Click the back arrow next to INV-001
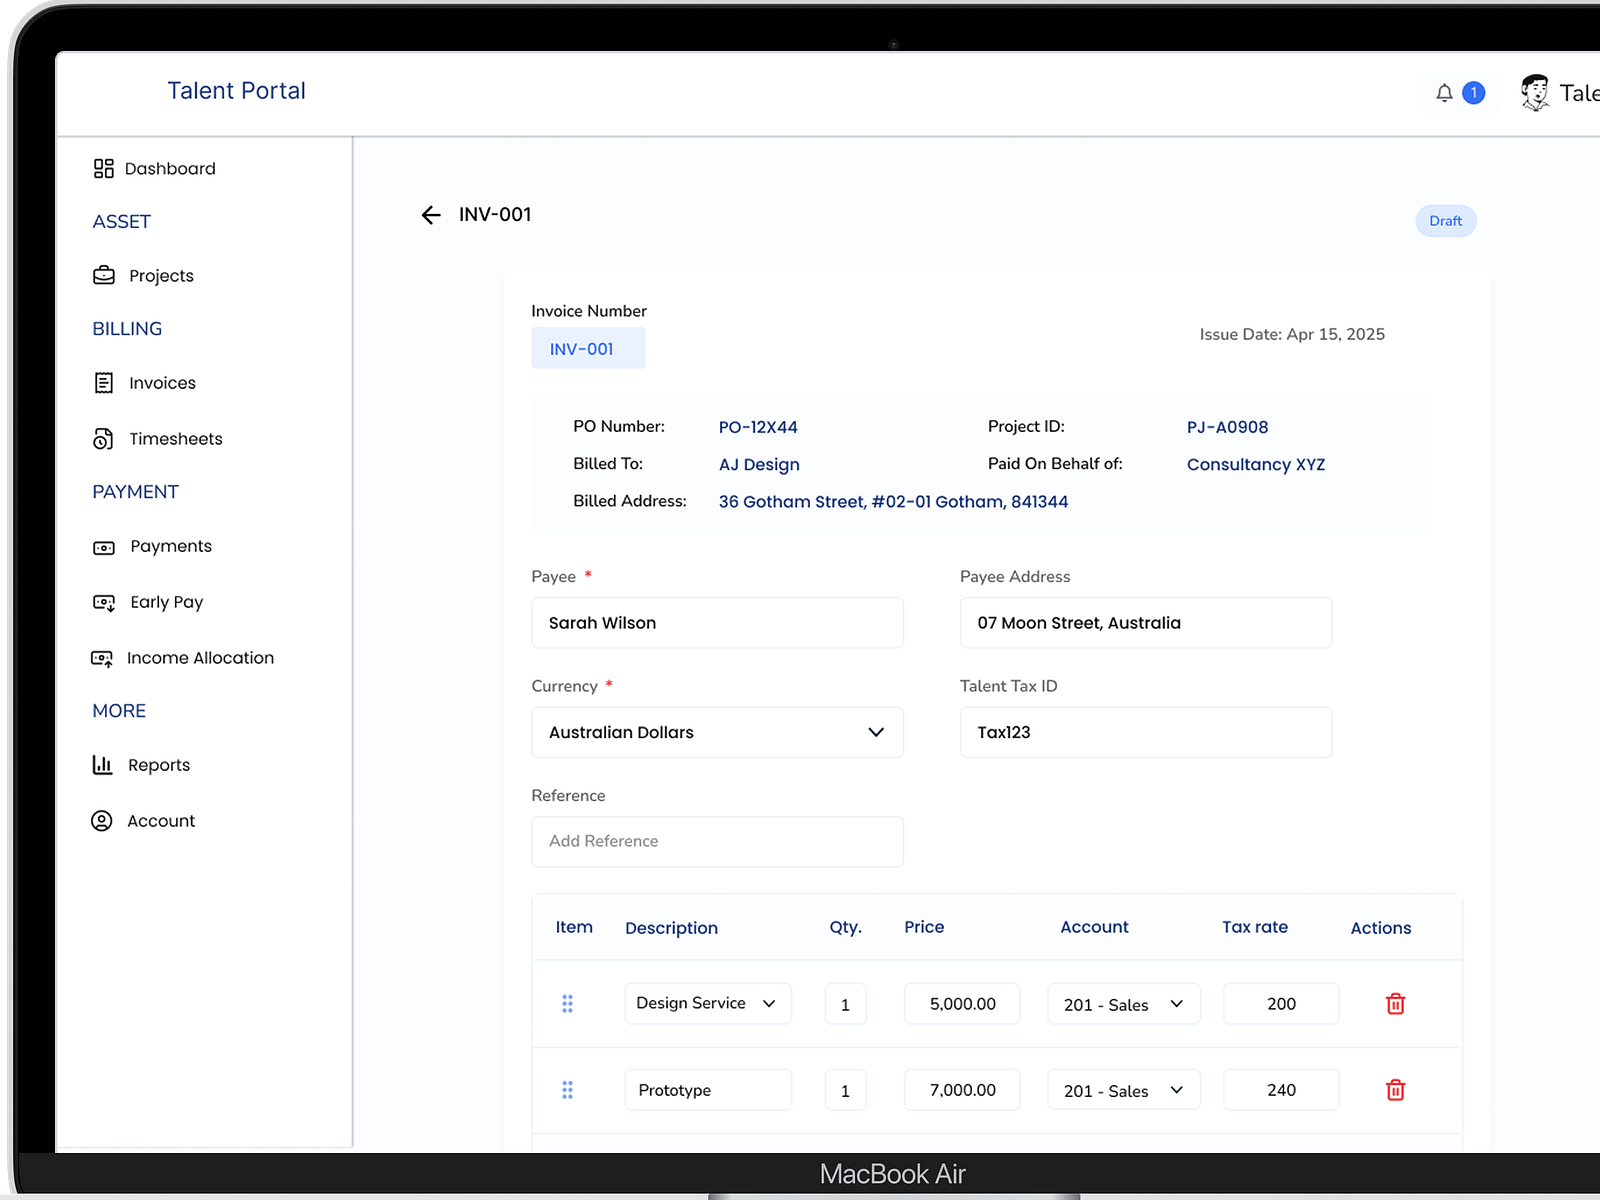The width and height of the screenshot is (1600, 1200). tap(430, 214)
